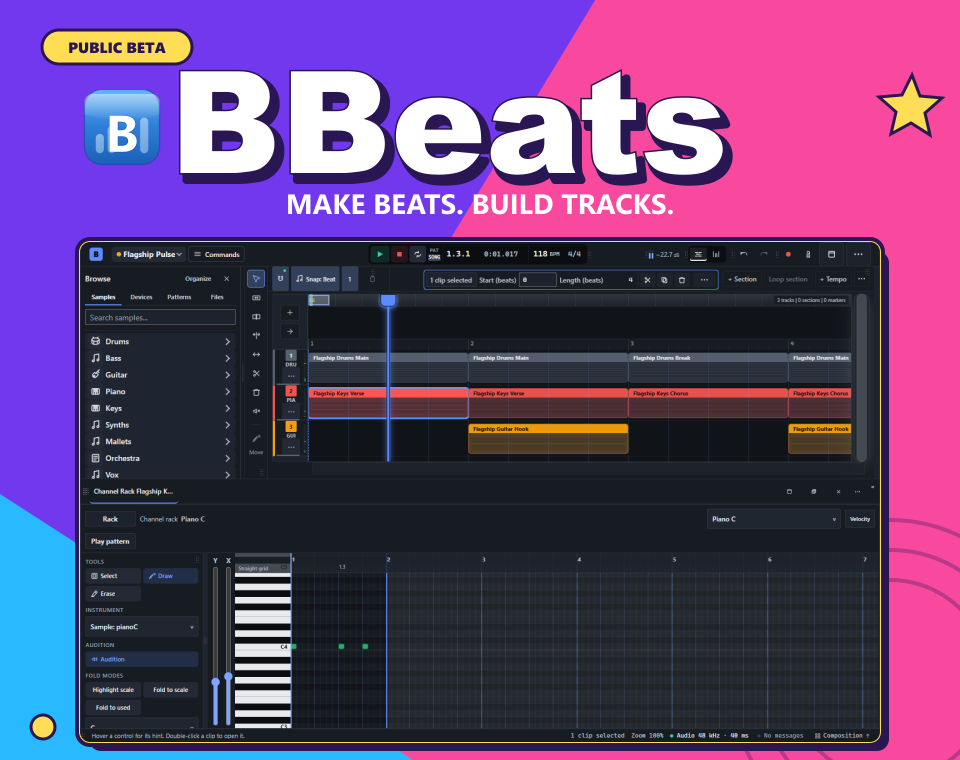Screen dimensions: 960x760
Task: Click the red Stop transport button
Action: [399, 254]
